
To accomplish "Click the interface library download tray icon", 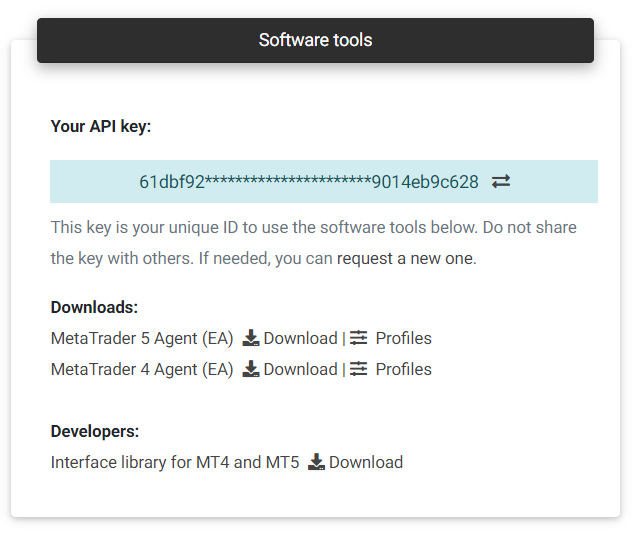I will tap(316, 462).
